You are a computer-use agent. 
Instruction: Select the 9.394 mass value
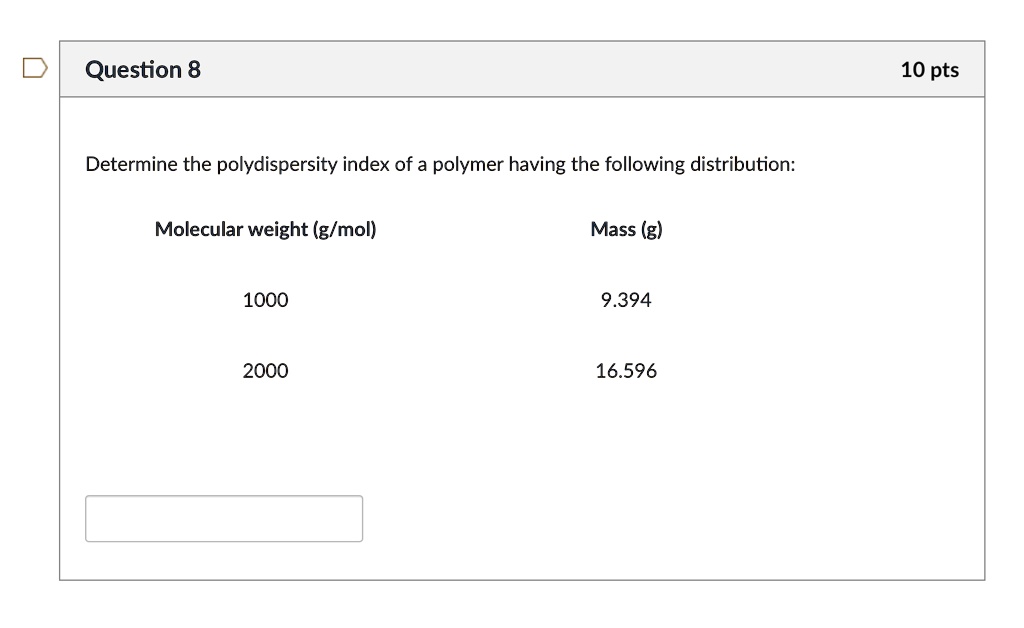(x=626, y=300)
